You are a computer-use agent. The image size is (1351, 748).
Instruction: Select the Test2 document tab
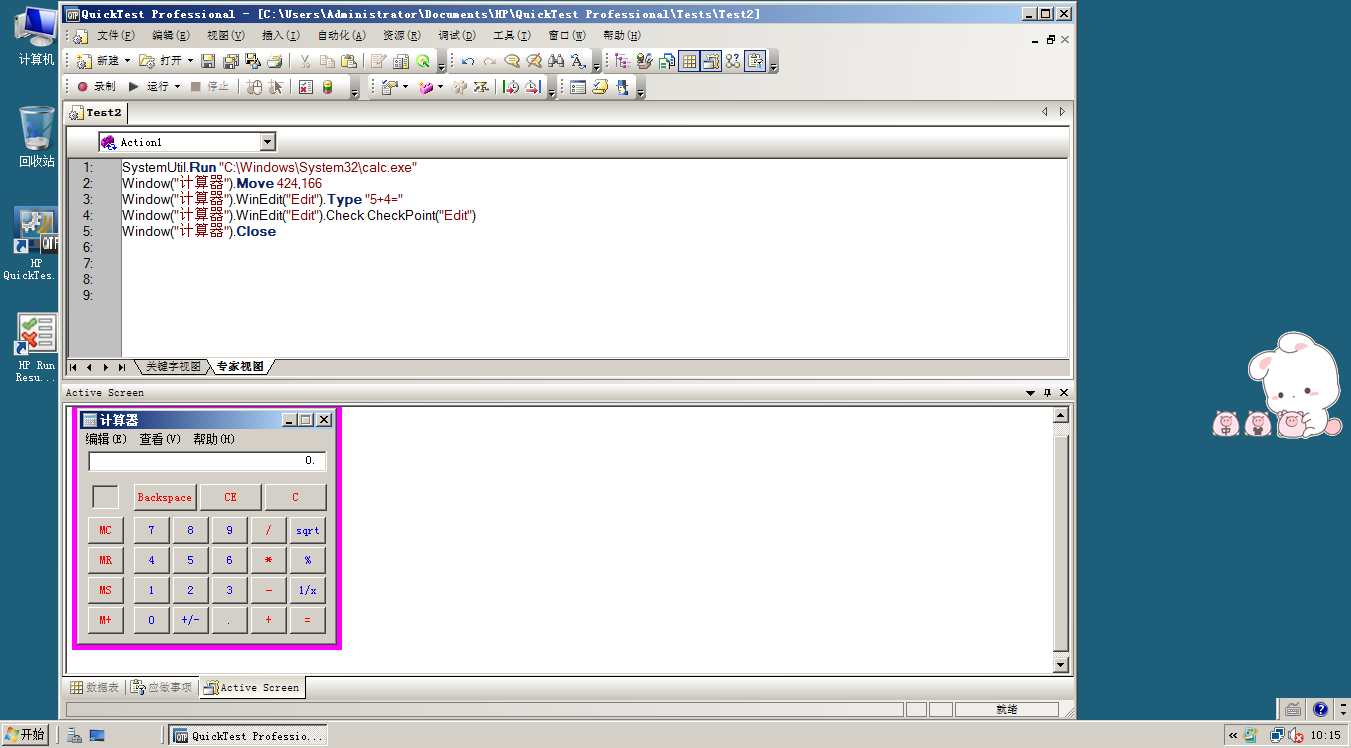tap(96, 113)
